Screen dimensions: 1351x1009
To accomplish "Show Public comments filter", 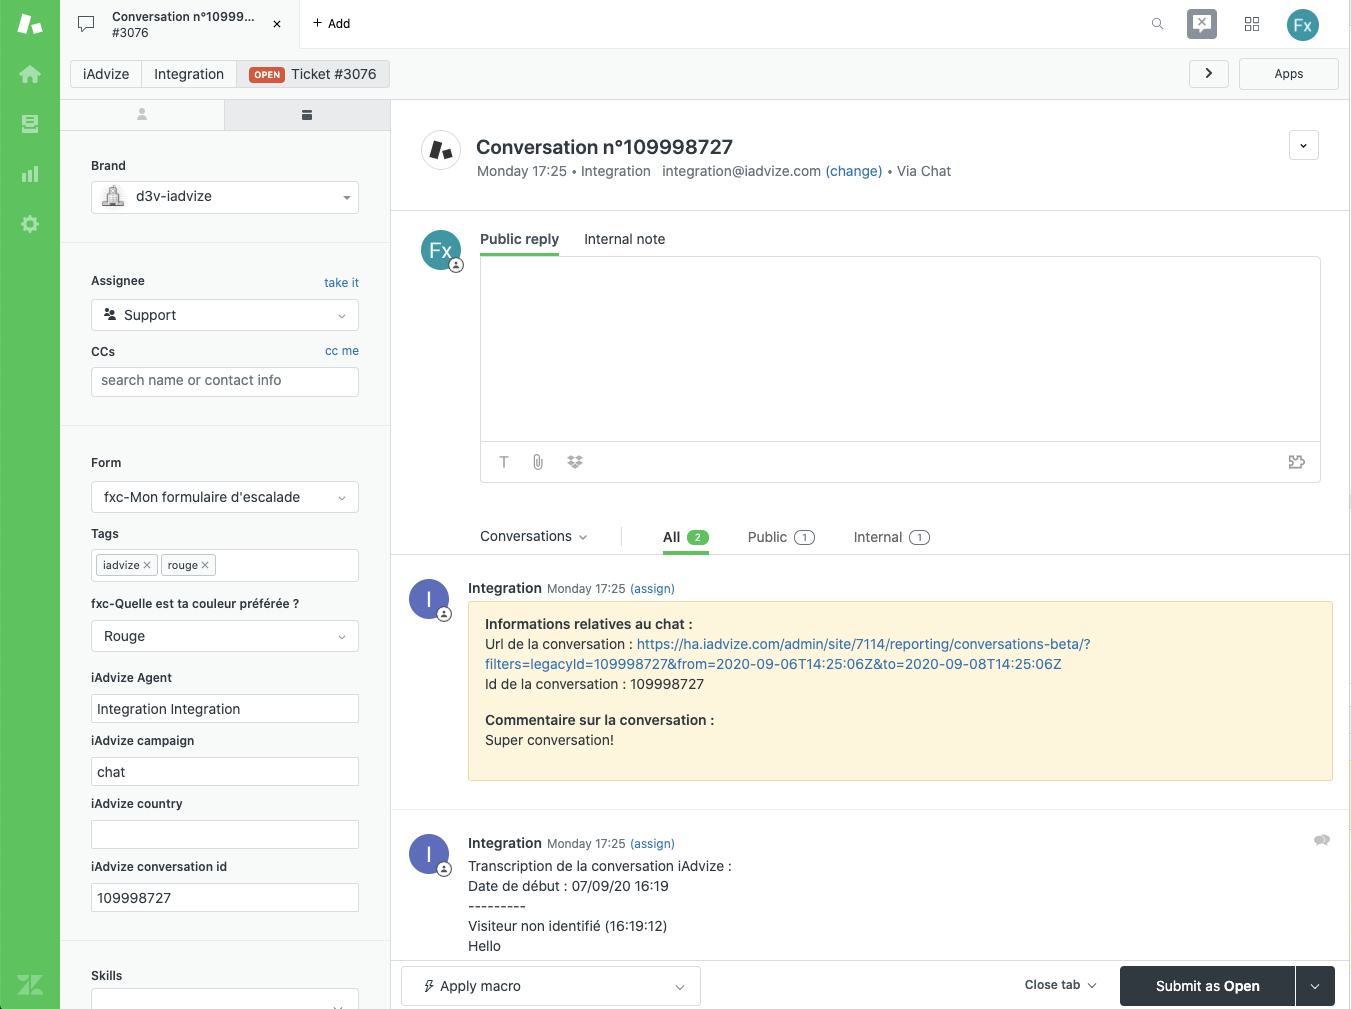I will click(781, 537).
